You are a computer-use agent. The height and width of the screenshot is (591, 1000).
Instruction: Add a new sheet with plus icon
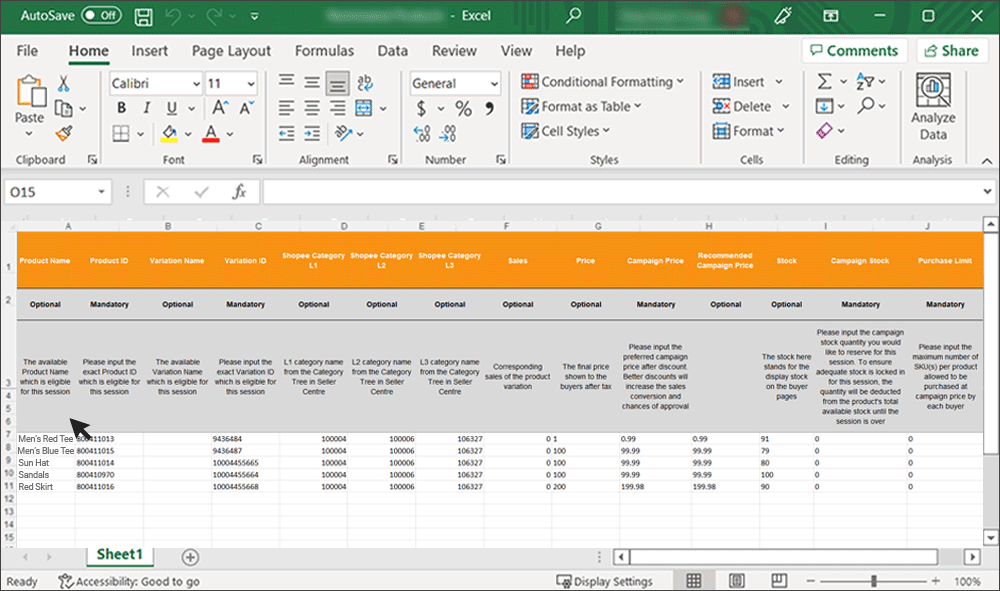click(x=190, y=557)
